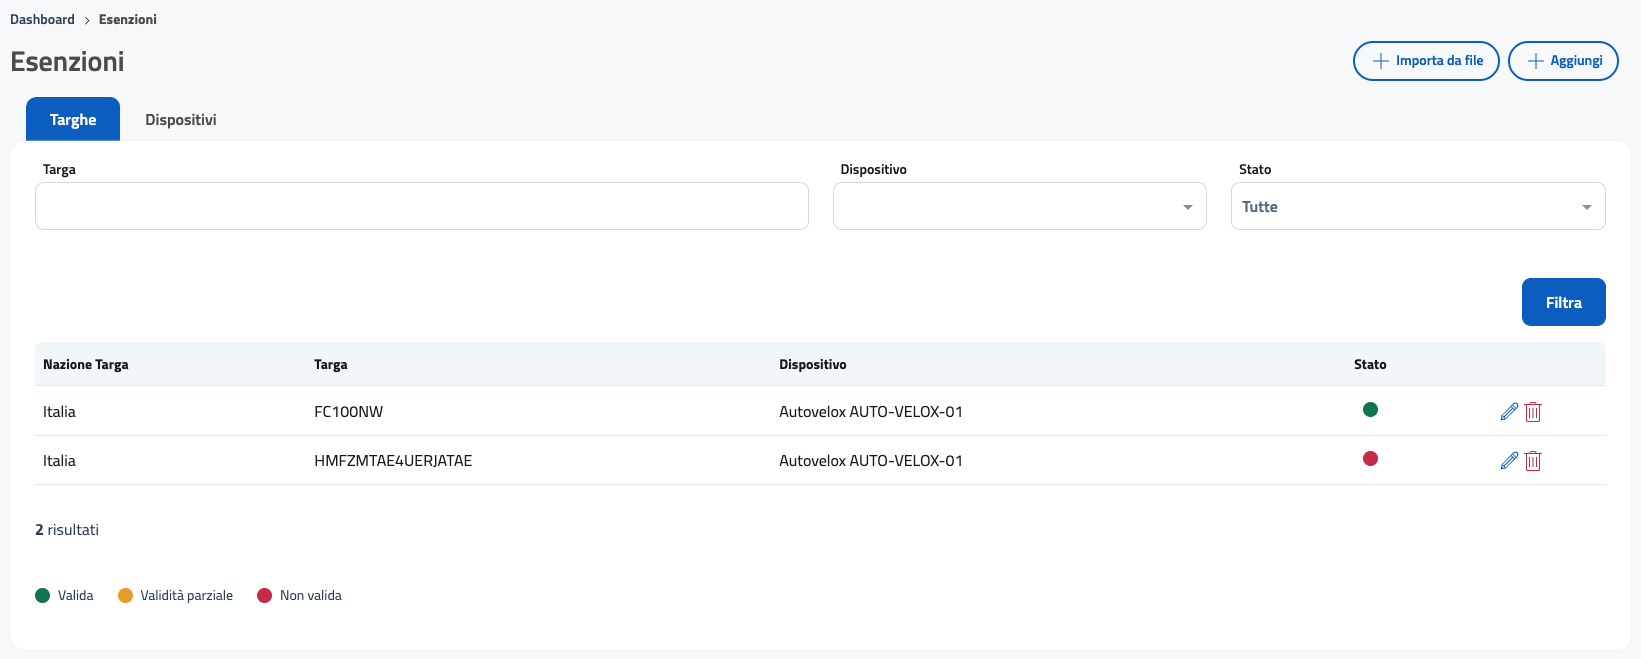Click the plus icon in Aggiungi button
1641x659 pixels.
tap(1535, 61)
